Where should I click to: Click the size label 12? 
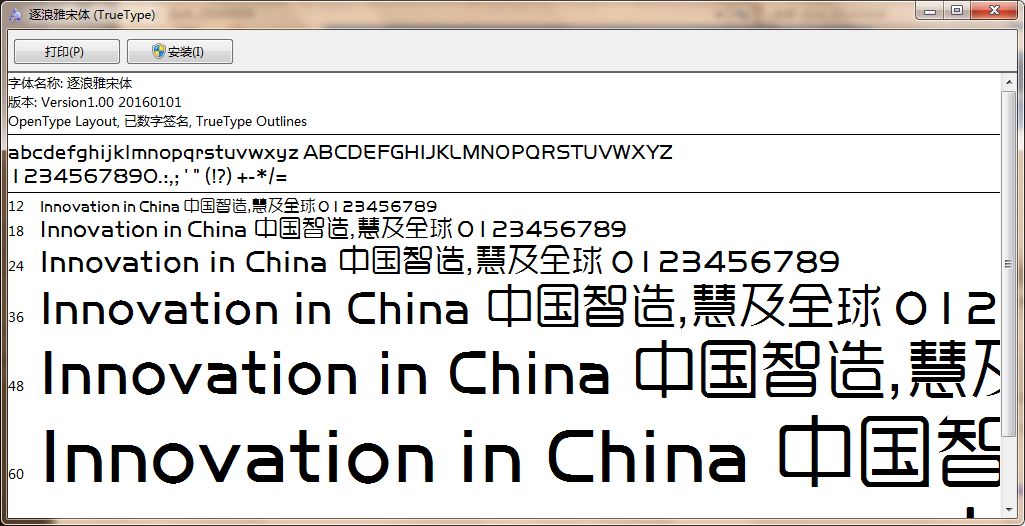pyautogui.click(x=16, y=207)
